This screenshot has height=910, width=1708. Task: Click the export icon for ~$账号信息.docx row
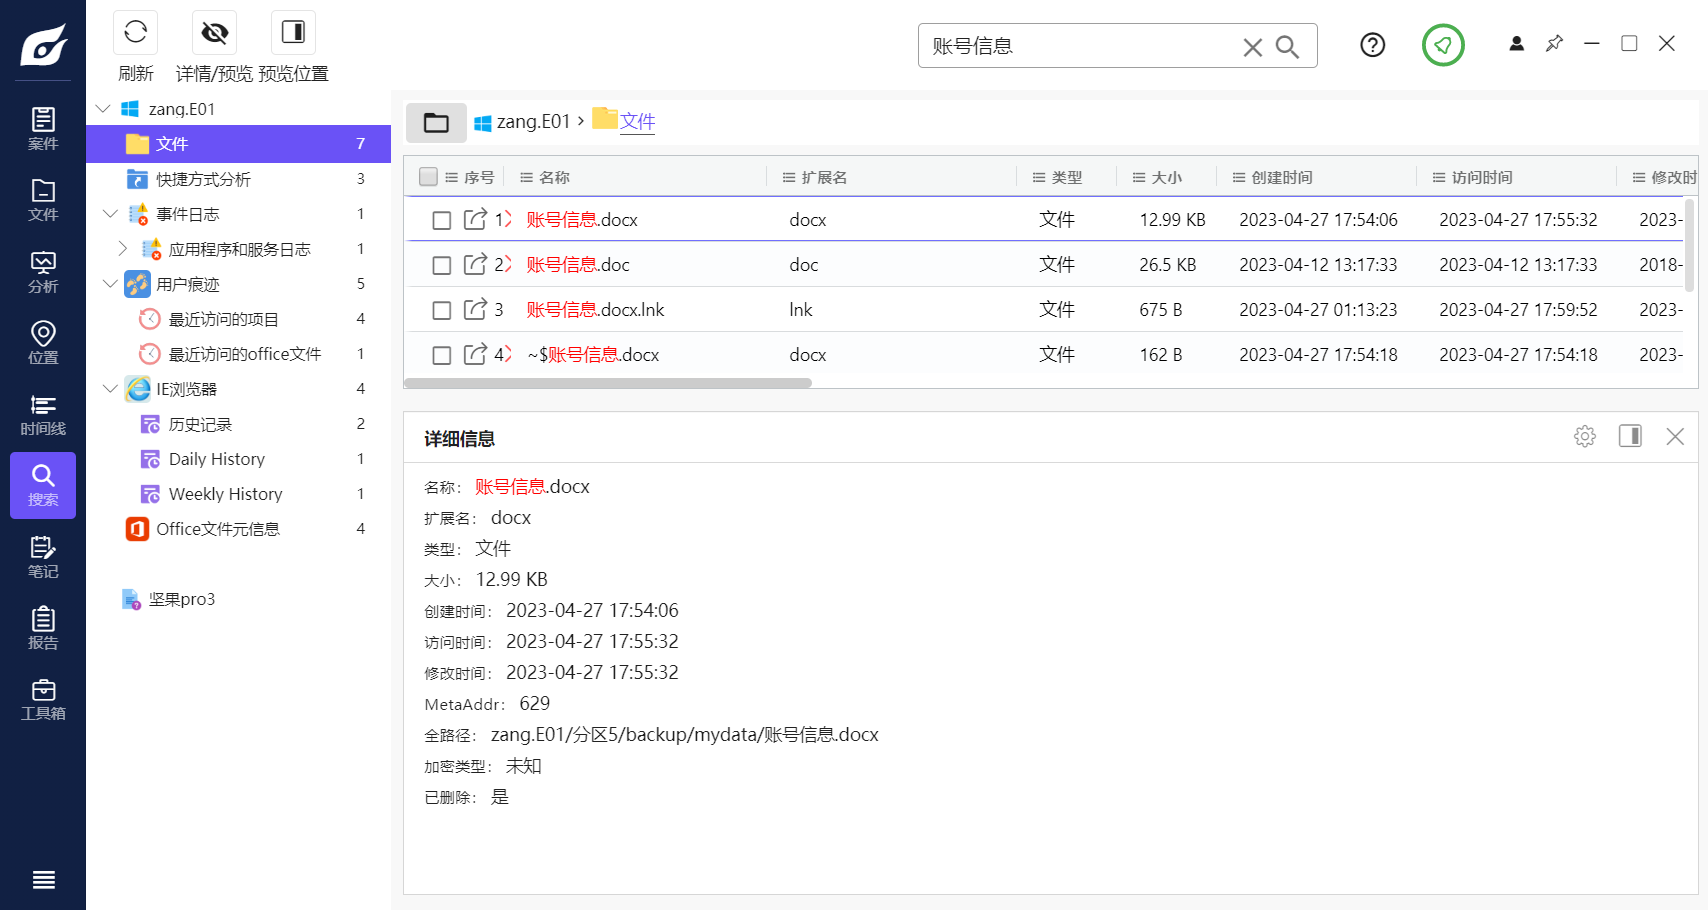[x=475, y=354]
